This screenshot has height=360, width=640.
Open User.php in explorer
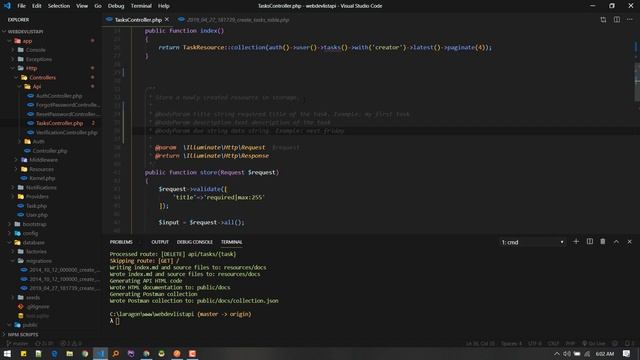click(37, 215)
